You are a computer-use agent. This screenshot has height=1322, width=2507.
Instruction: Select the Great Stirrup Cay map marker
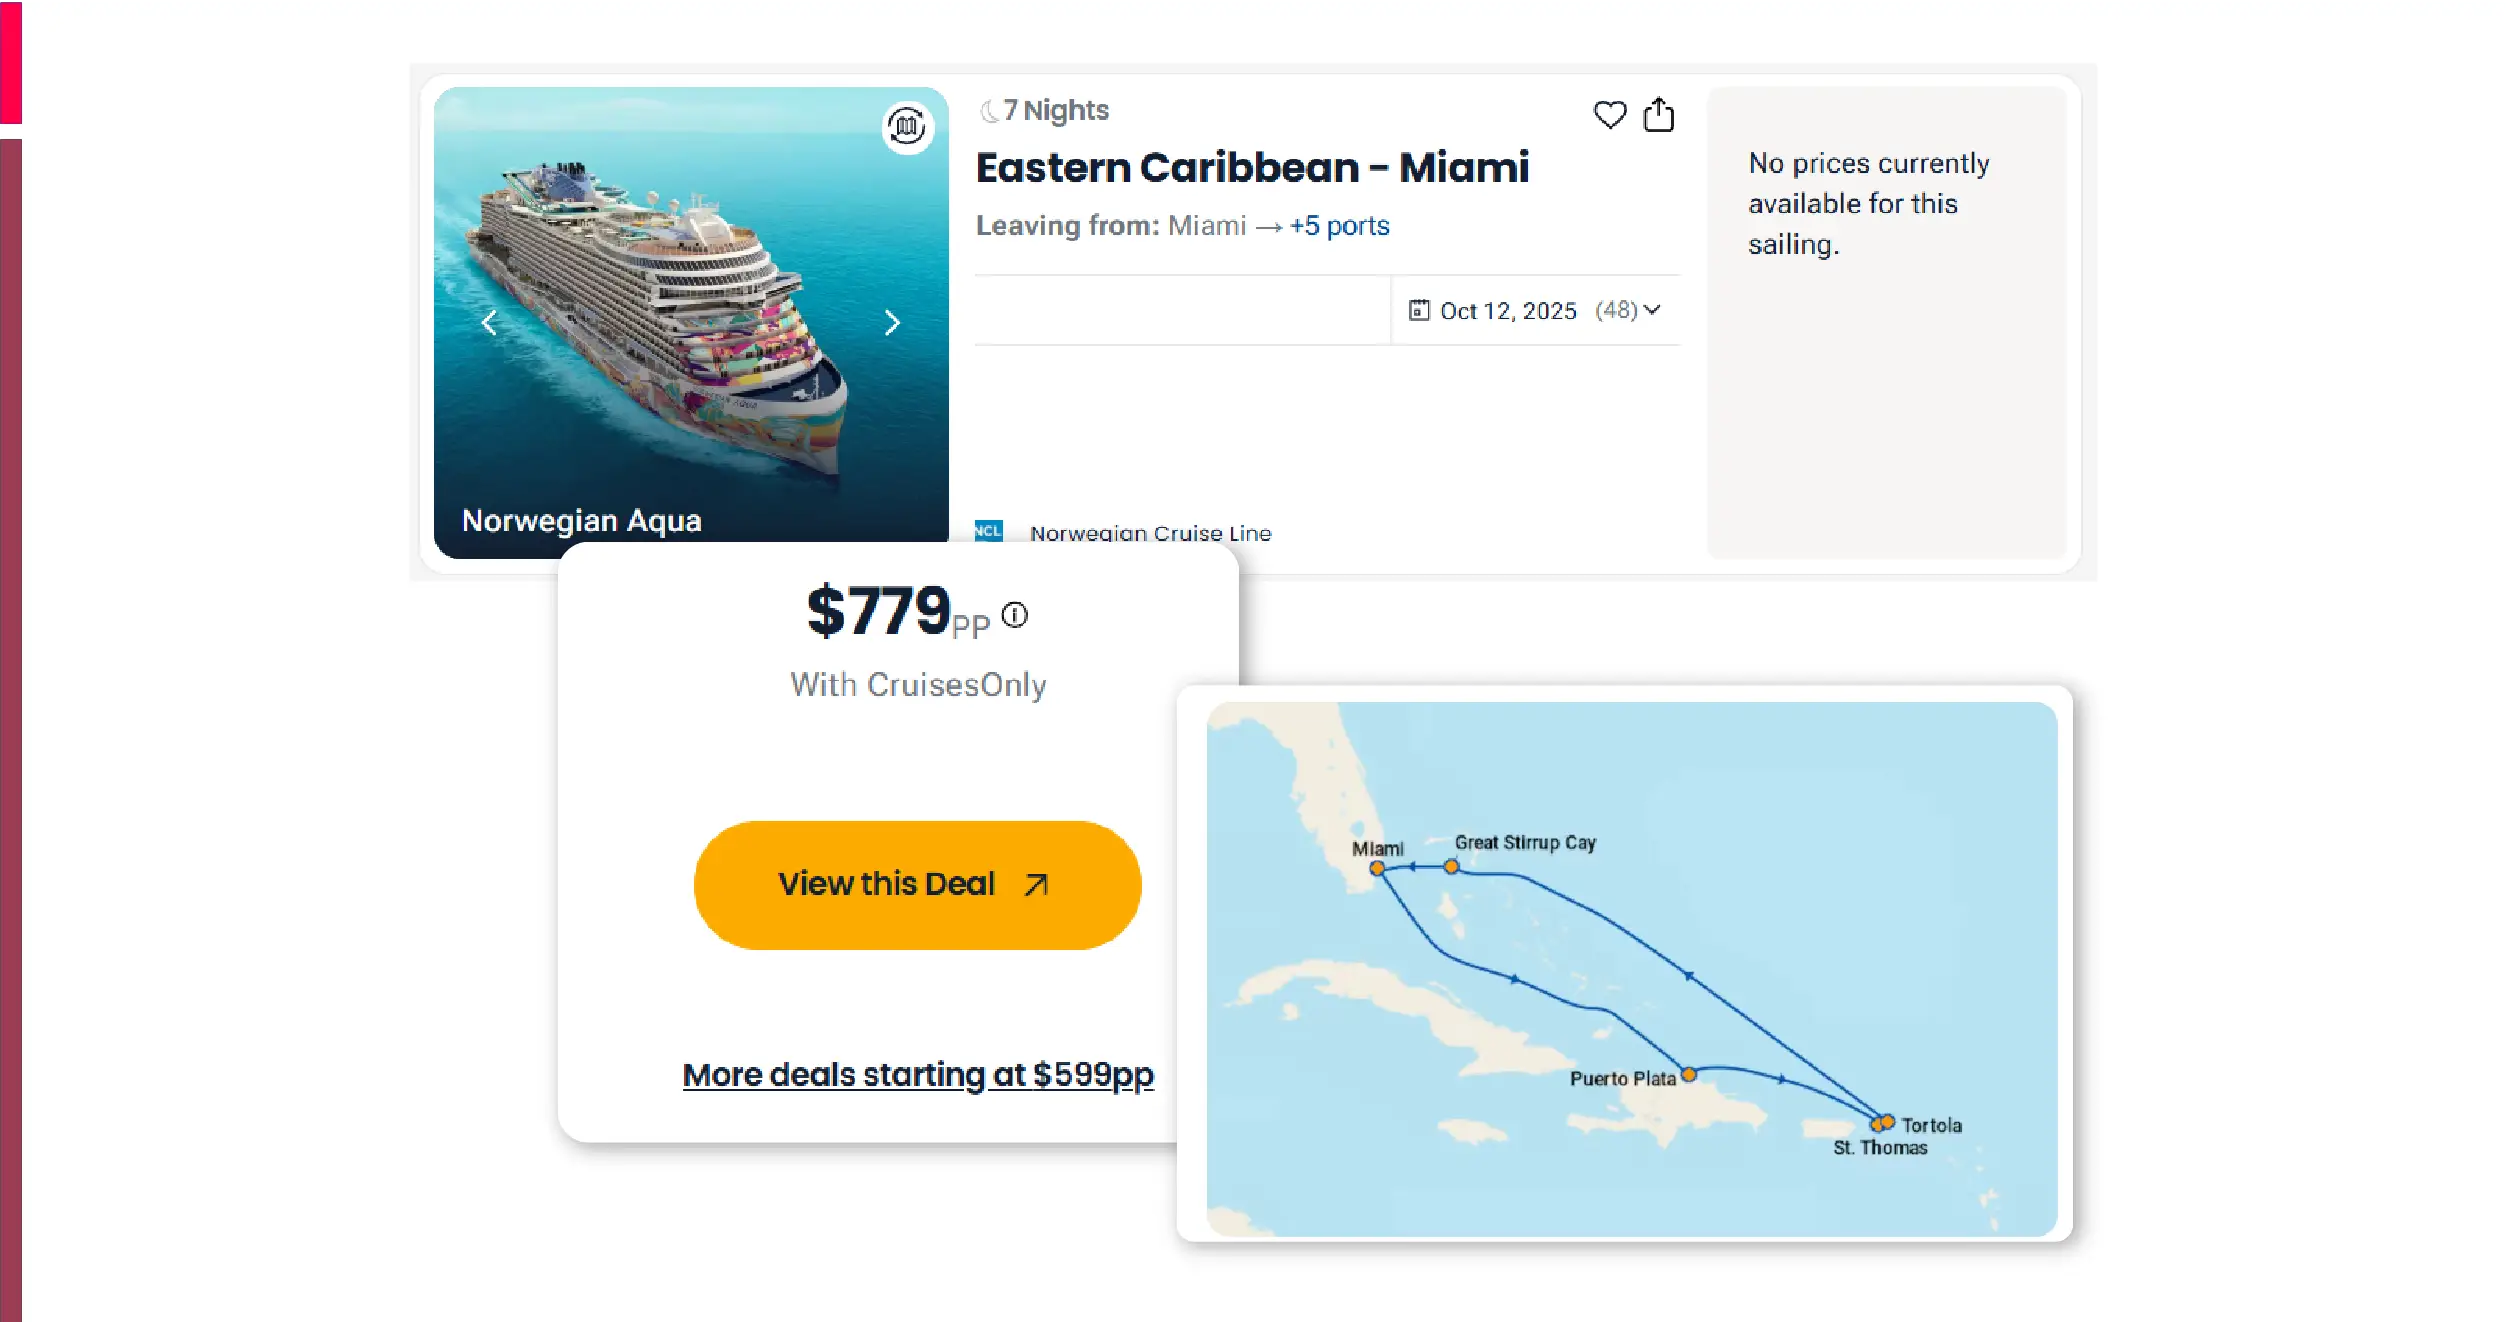[1451, 866]
